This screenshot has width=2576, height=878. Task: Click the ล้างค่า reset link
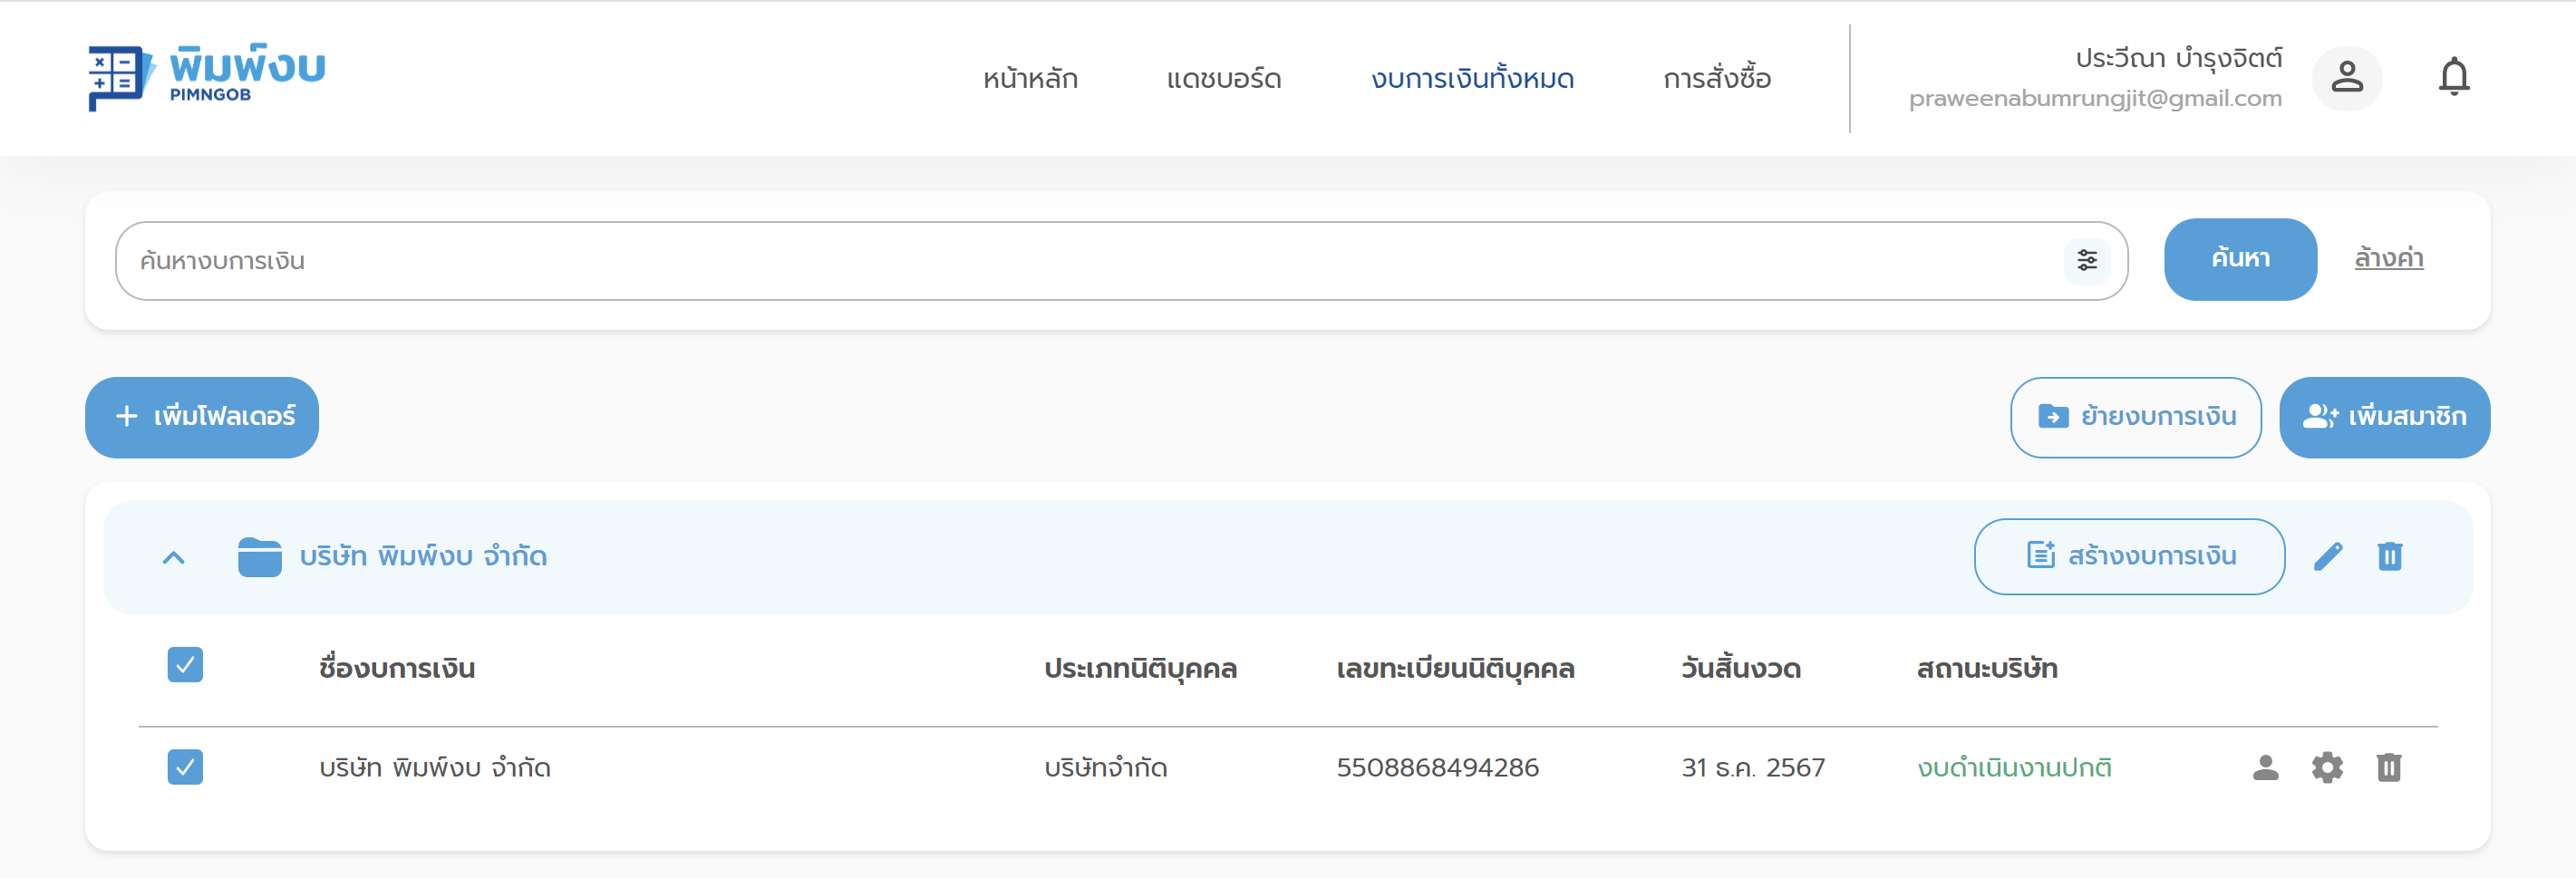click(x=2388, y=258)
